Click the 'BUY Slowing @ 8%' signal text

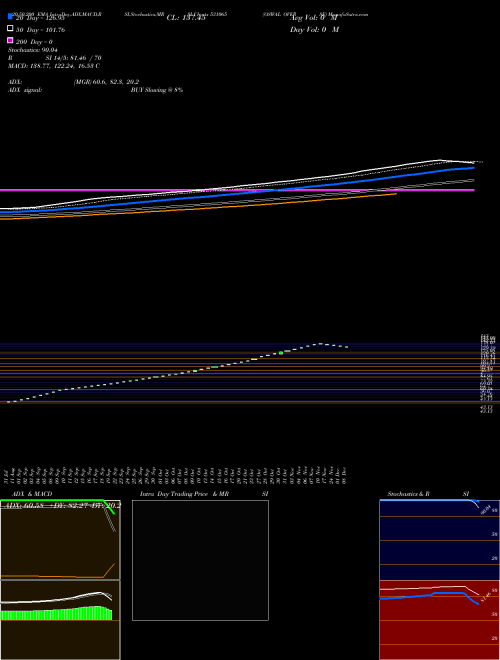point(157,90)
